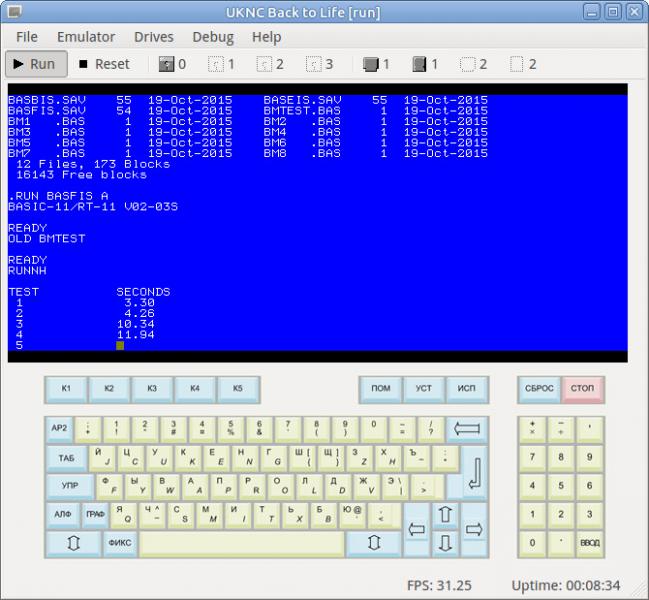Click the Run button in toolbar

(x=33, y=64)
